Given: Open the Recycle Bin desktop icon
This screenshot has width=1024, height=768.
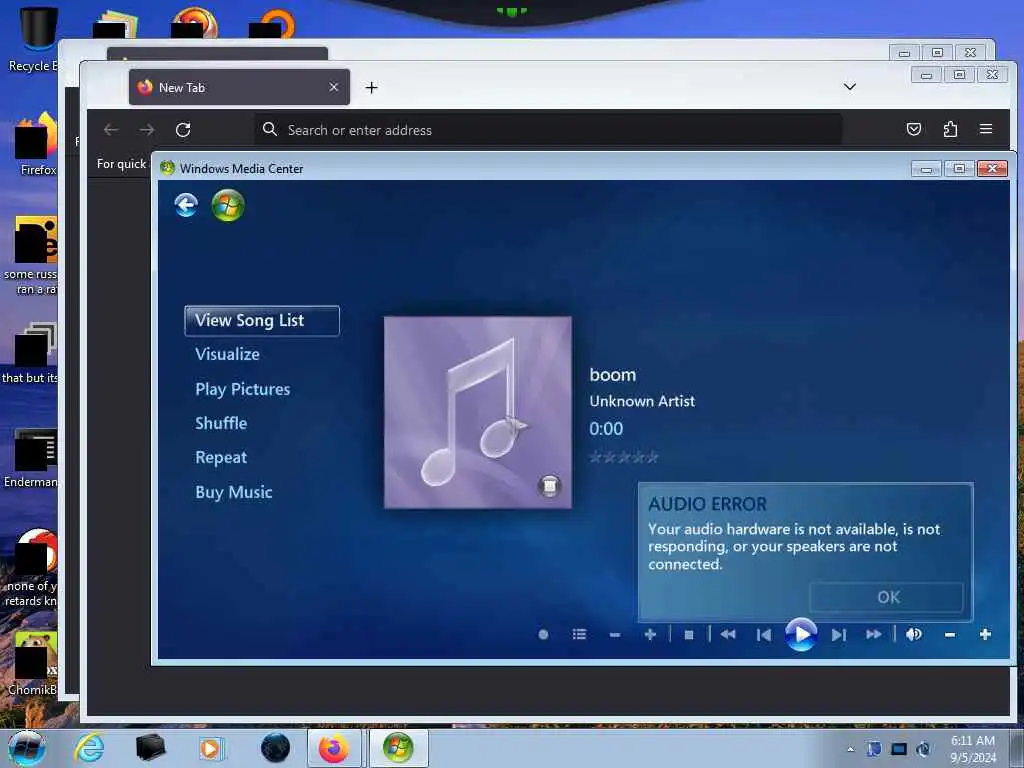Looking at the screenshot, I should [x=36, y=39].
